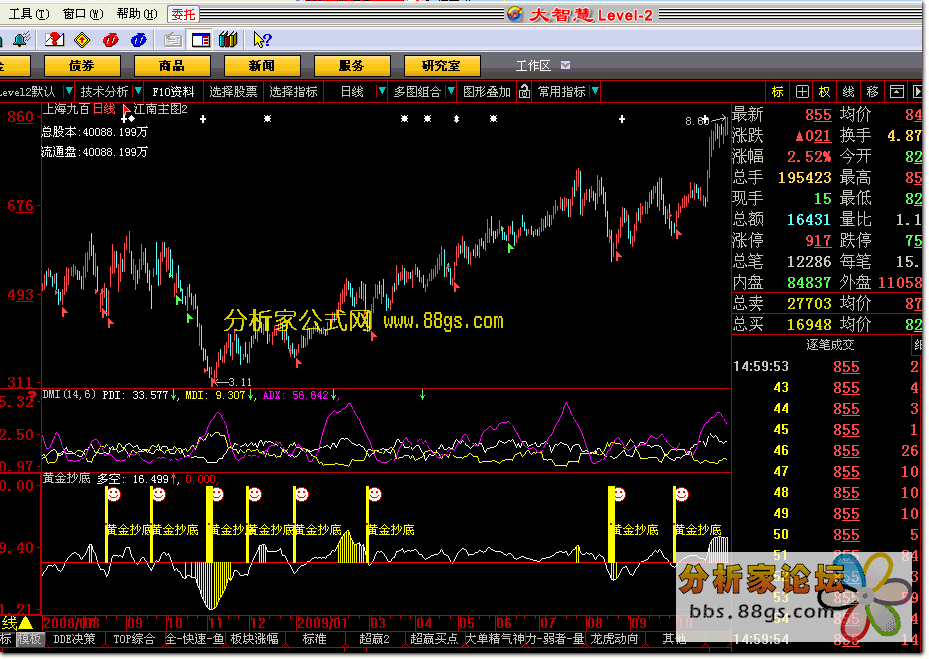Switch to the 超赢2 tab
This screenshot has height=659, width=929.
(x=374, y=639)
